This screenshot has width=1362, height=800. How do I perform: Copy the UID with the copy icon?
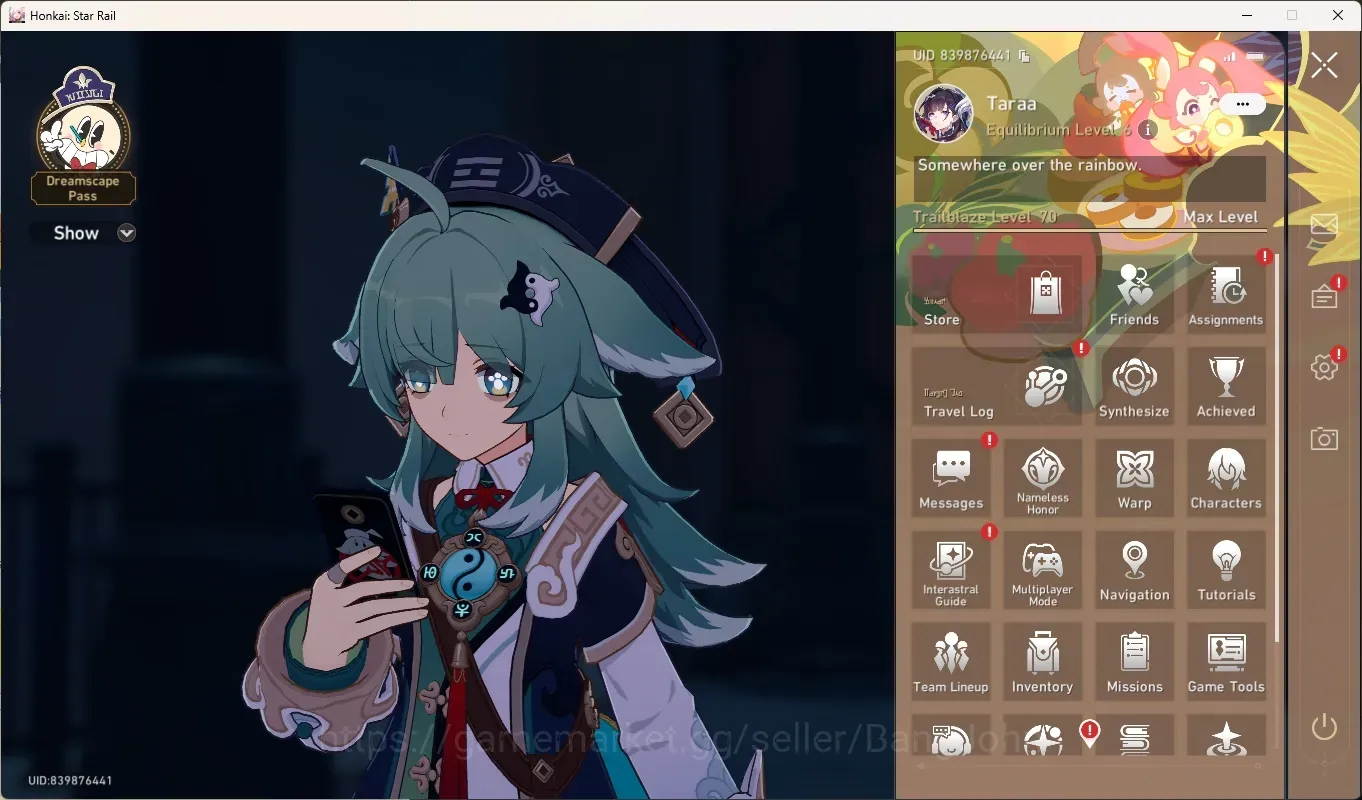1023,56
